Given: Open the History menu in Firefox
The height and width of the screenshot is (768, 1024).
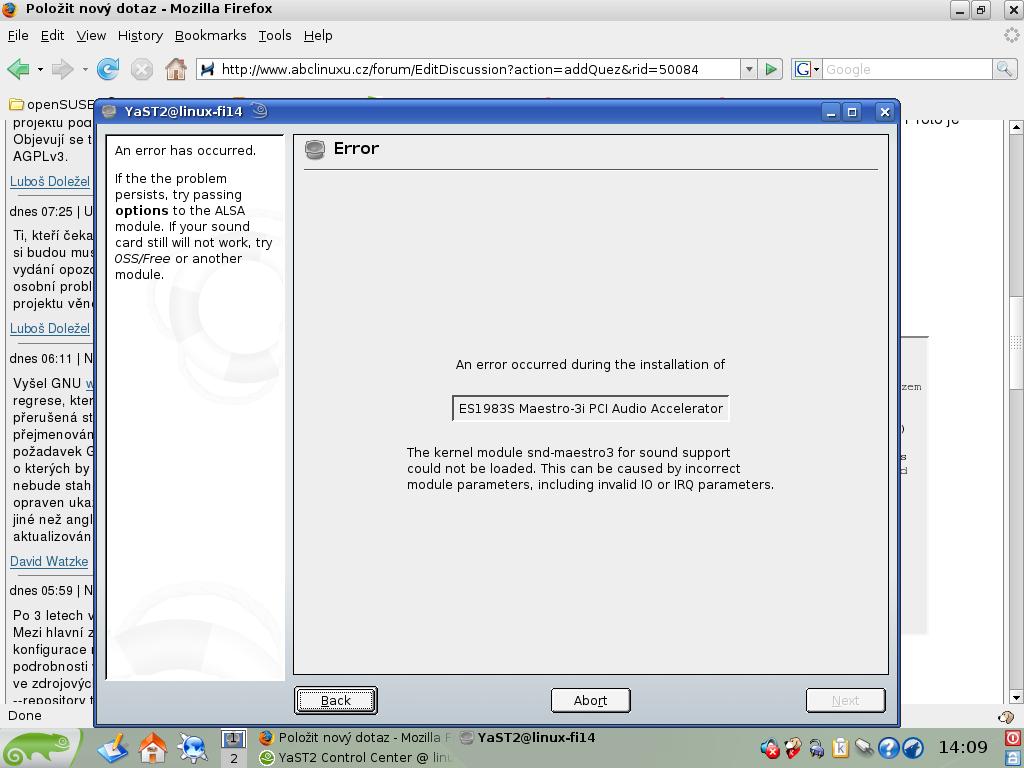Looking at the screenshot, I should click(140, 36).
